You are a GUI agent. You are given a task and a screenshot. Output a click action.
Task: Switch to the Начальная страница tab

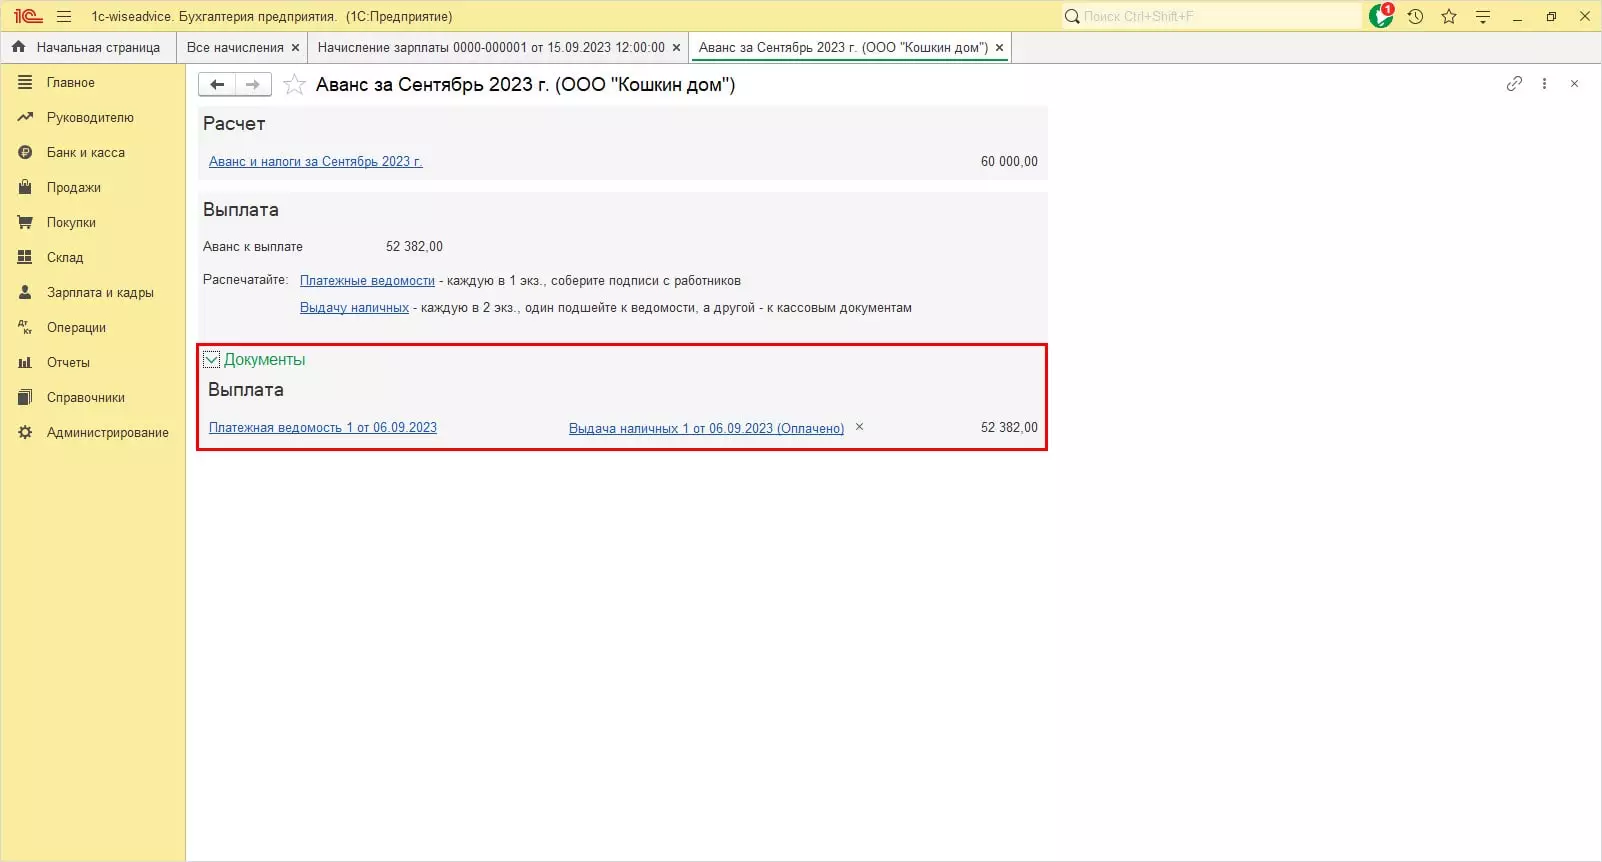click(x=88, y=47)
